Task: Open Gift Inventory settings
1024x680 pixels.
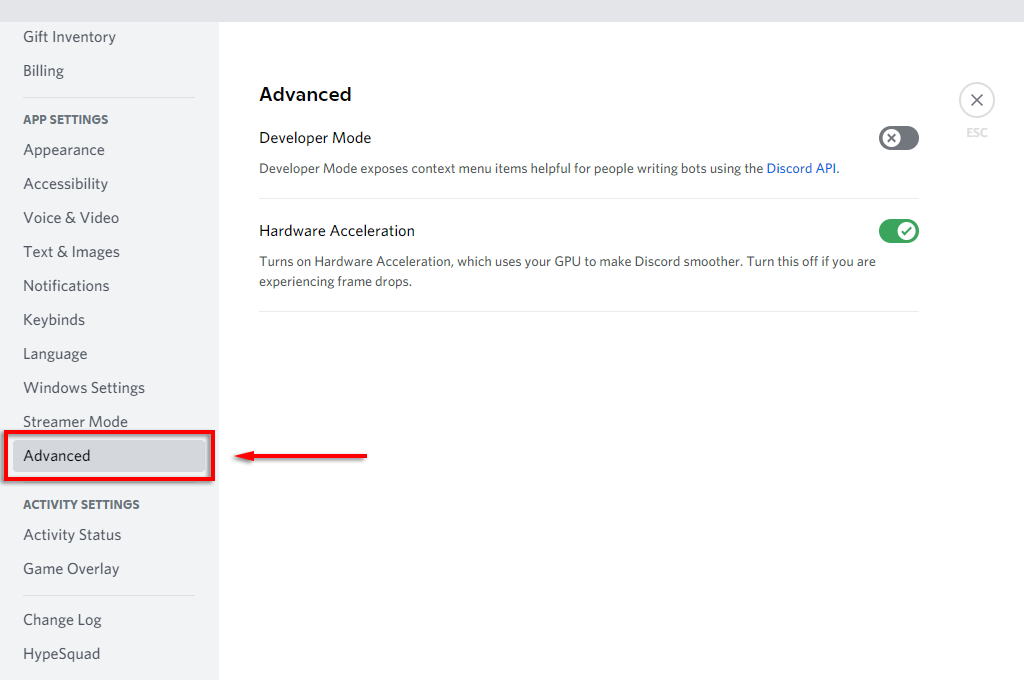Action: (70, 37)
